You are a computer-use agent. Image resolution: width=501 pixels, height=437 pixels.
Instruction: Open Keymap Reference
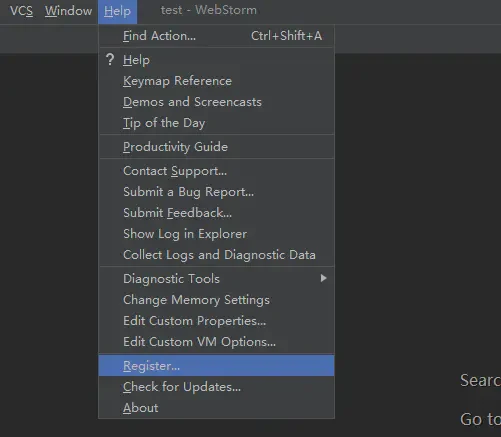coord(217,81)
